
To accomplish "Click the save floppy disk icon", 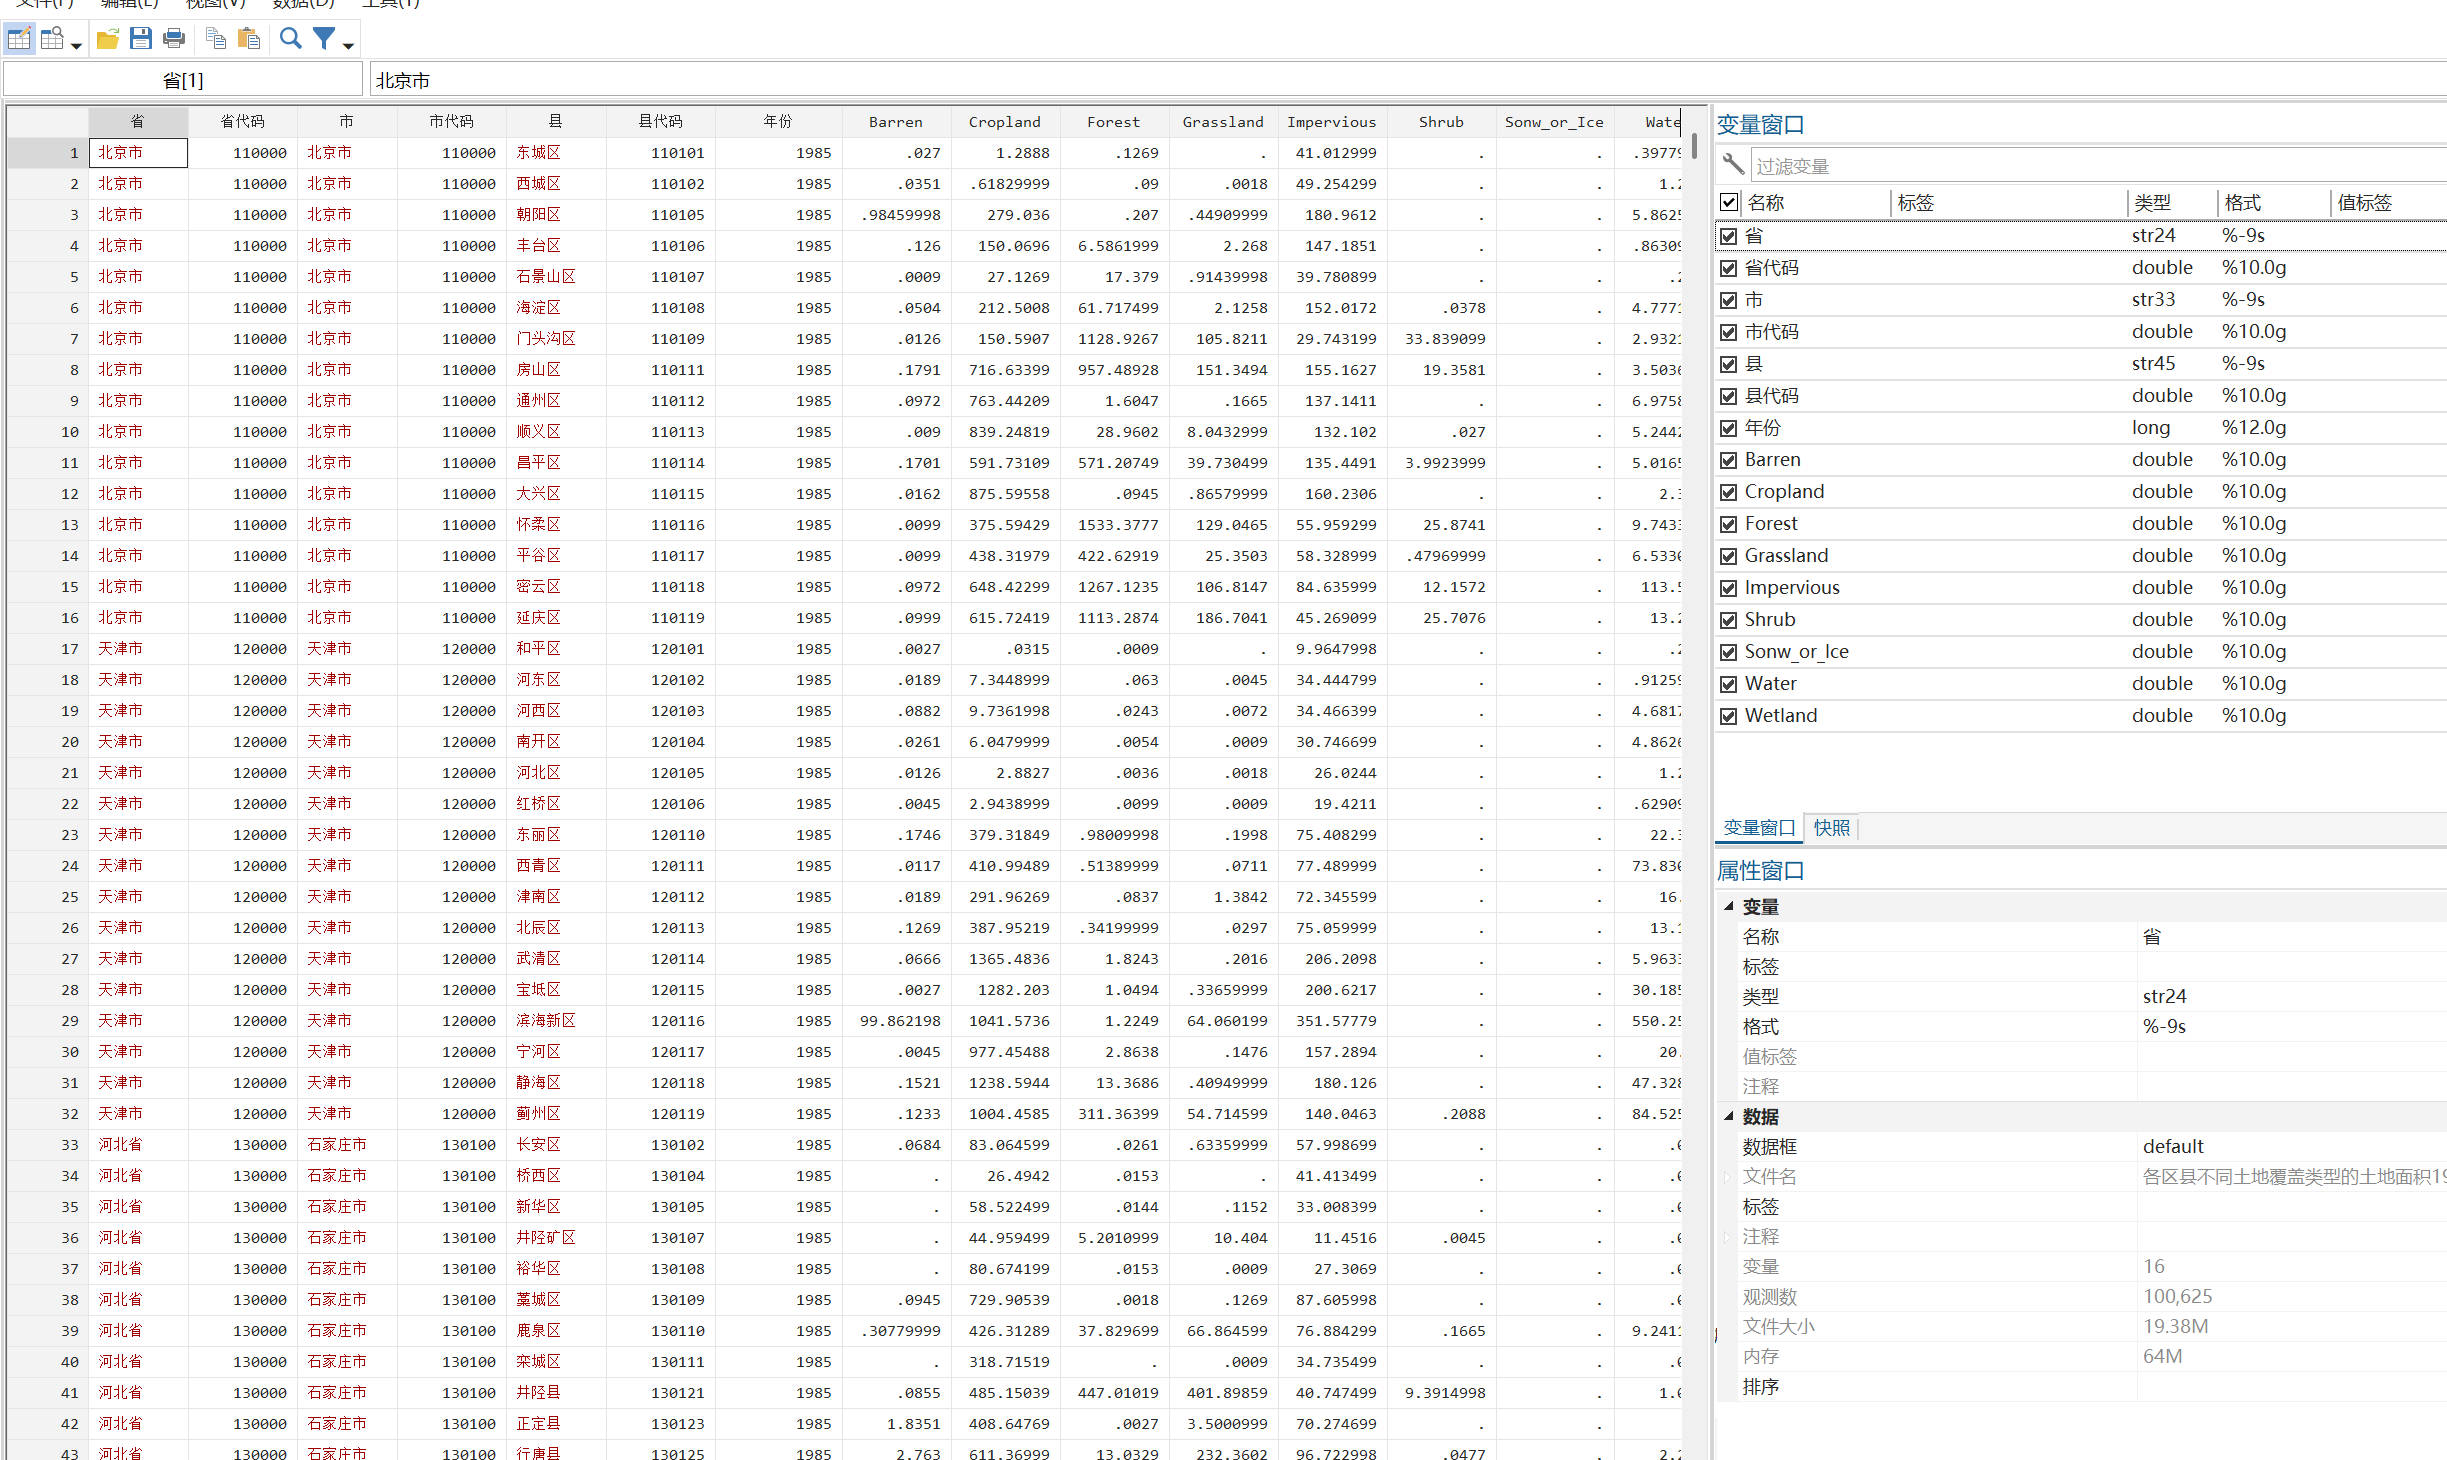I will pos(140,39).
